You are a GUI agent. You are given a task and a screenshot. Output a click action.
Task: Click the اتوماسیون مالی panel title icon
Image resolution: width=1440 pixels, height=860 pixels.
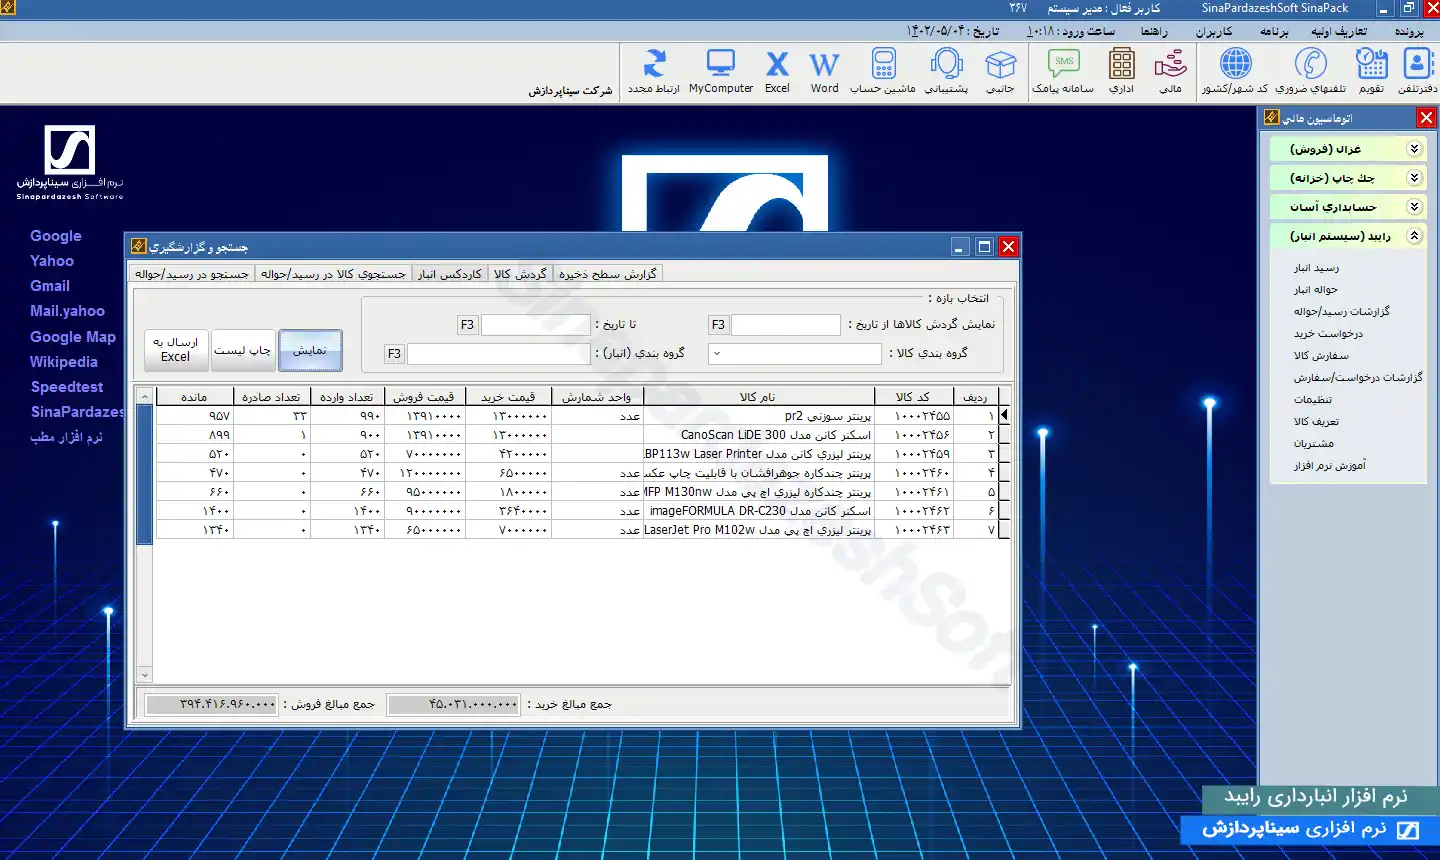tap(1271, 118)
